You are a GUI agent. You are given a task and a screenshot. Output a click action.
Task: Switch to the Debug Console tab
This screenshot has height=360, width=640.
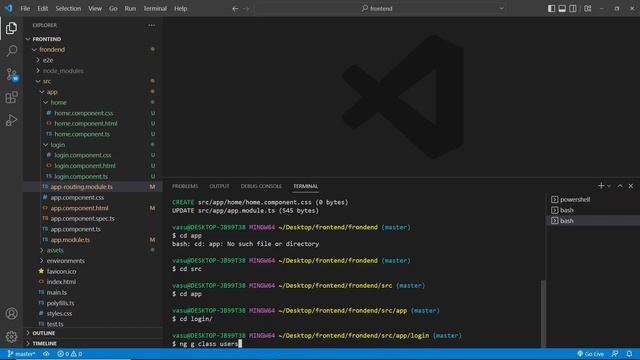click(x=261, y=186)
